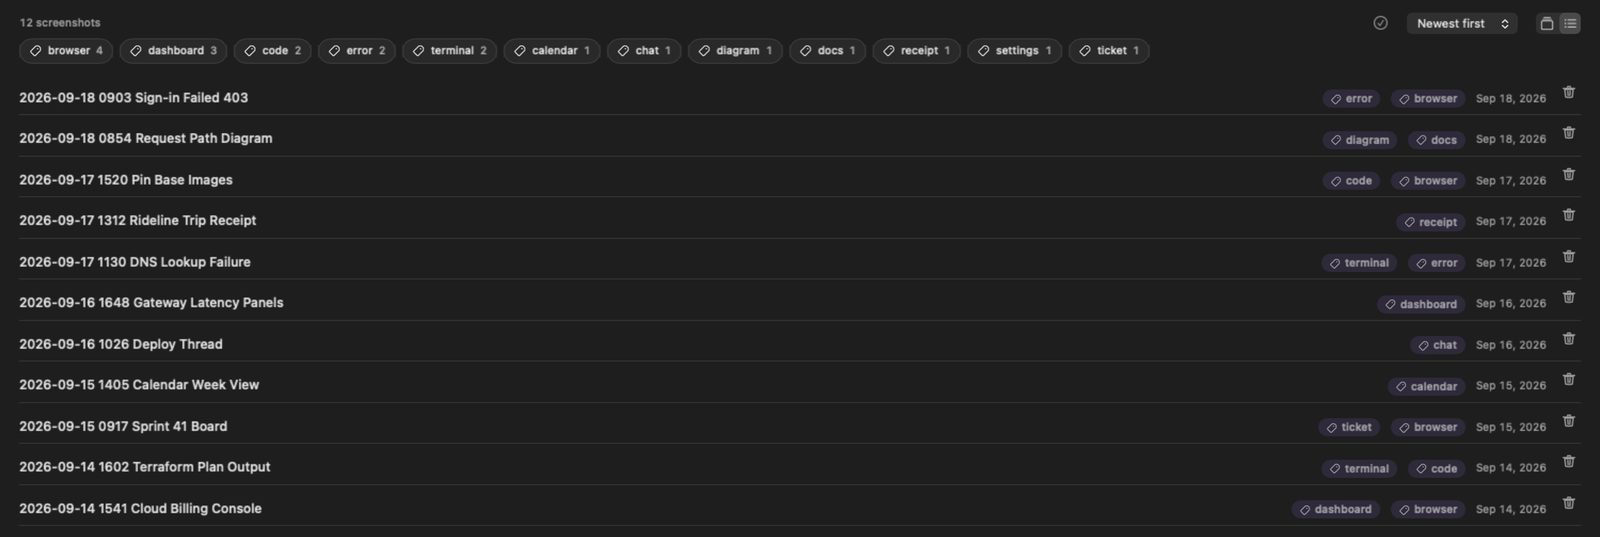This screenshot has width=1600, height=537.
Task: Enable selection mode with the checkmark circle
Action: click(x=1380, y=23)
